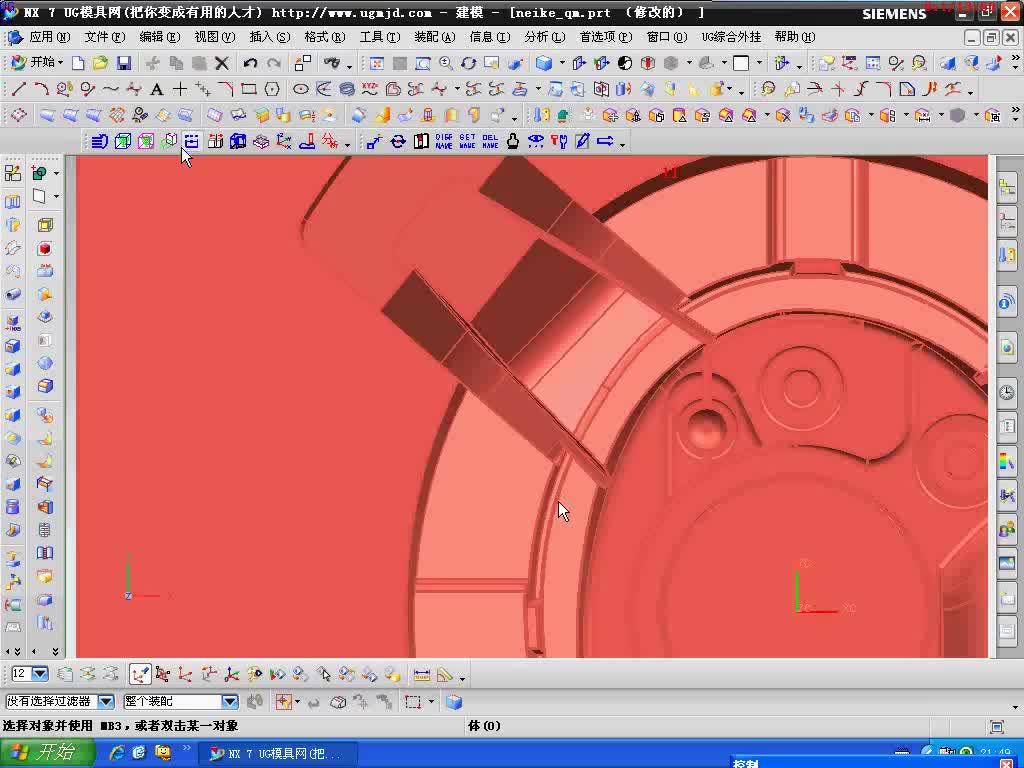
Task: Open the 文件(F) menu
Action: pos(104,37)
